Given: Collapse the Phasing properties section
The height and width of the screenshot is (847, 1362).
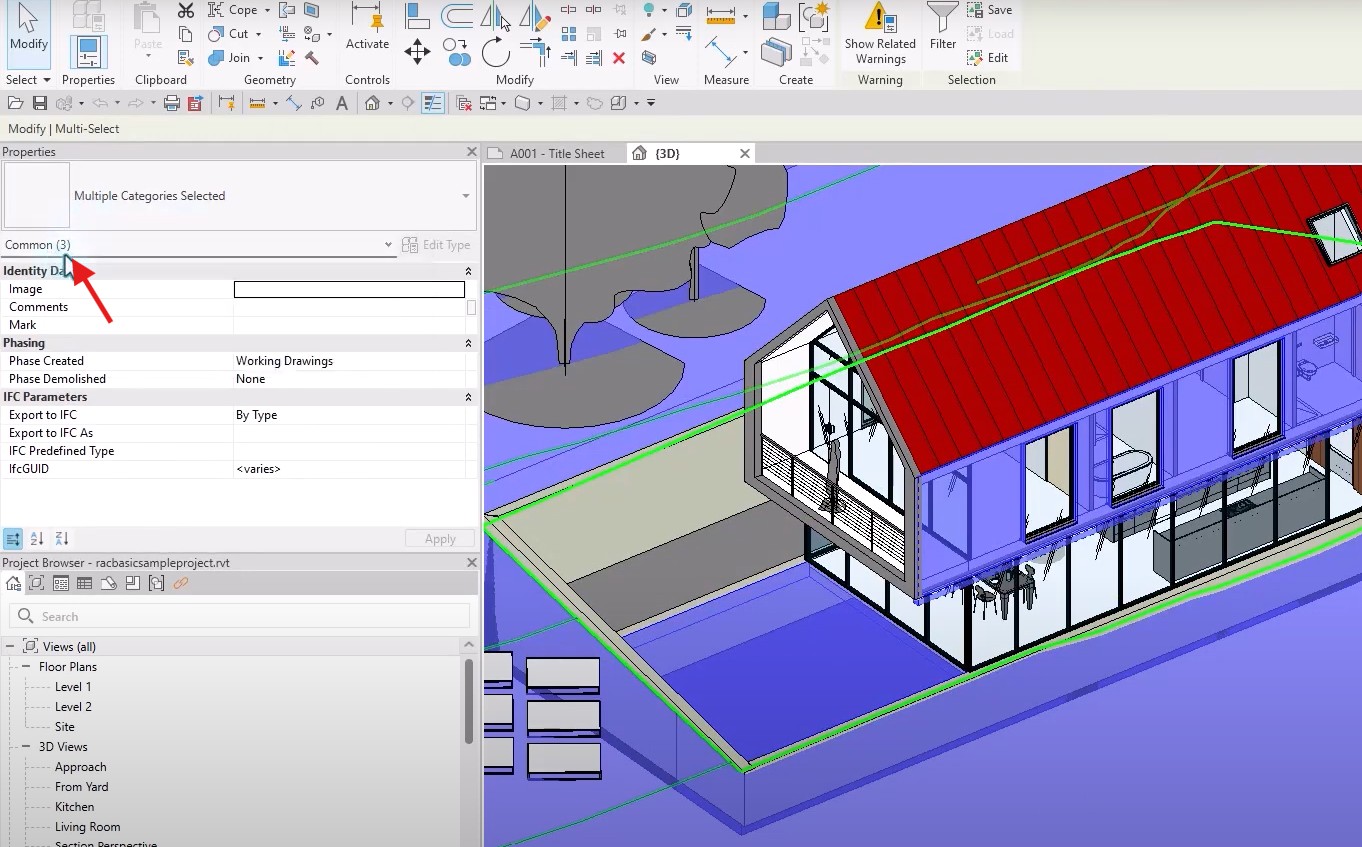Looking at the screenshot, I should (x=468, y=343).
